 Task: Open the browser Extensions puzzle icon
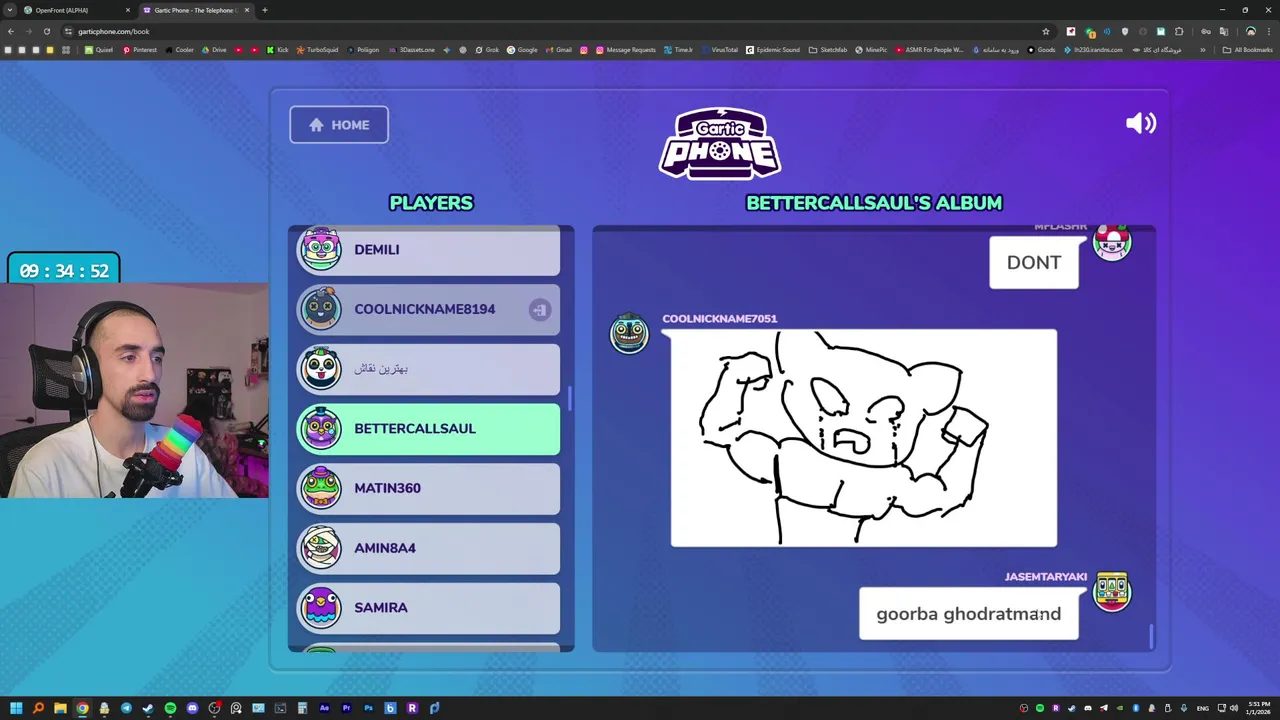1179,31
